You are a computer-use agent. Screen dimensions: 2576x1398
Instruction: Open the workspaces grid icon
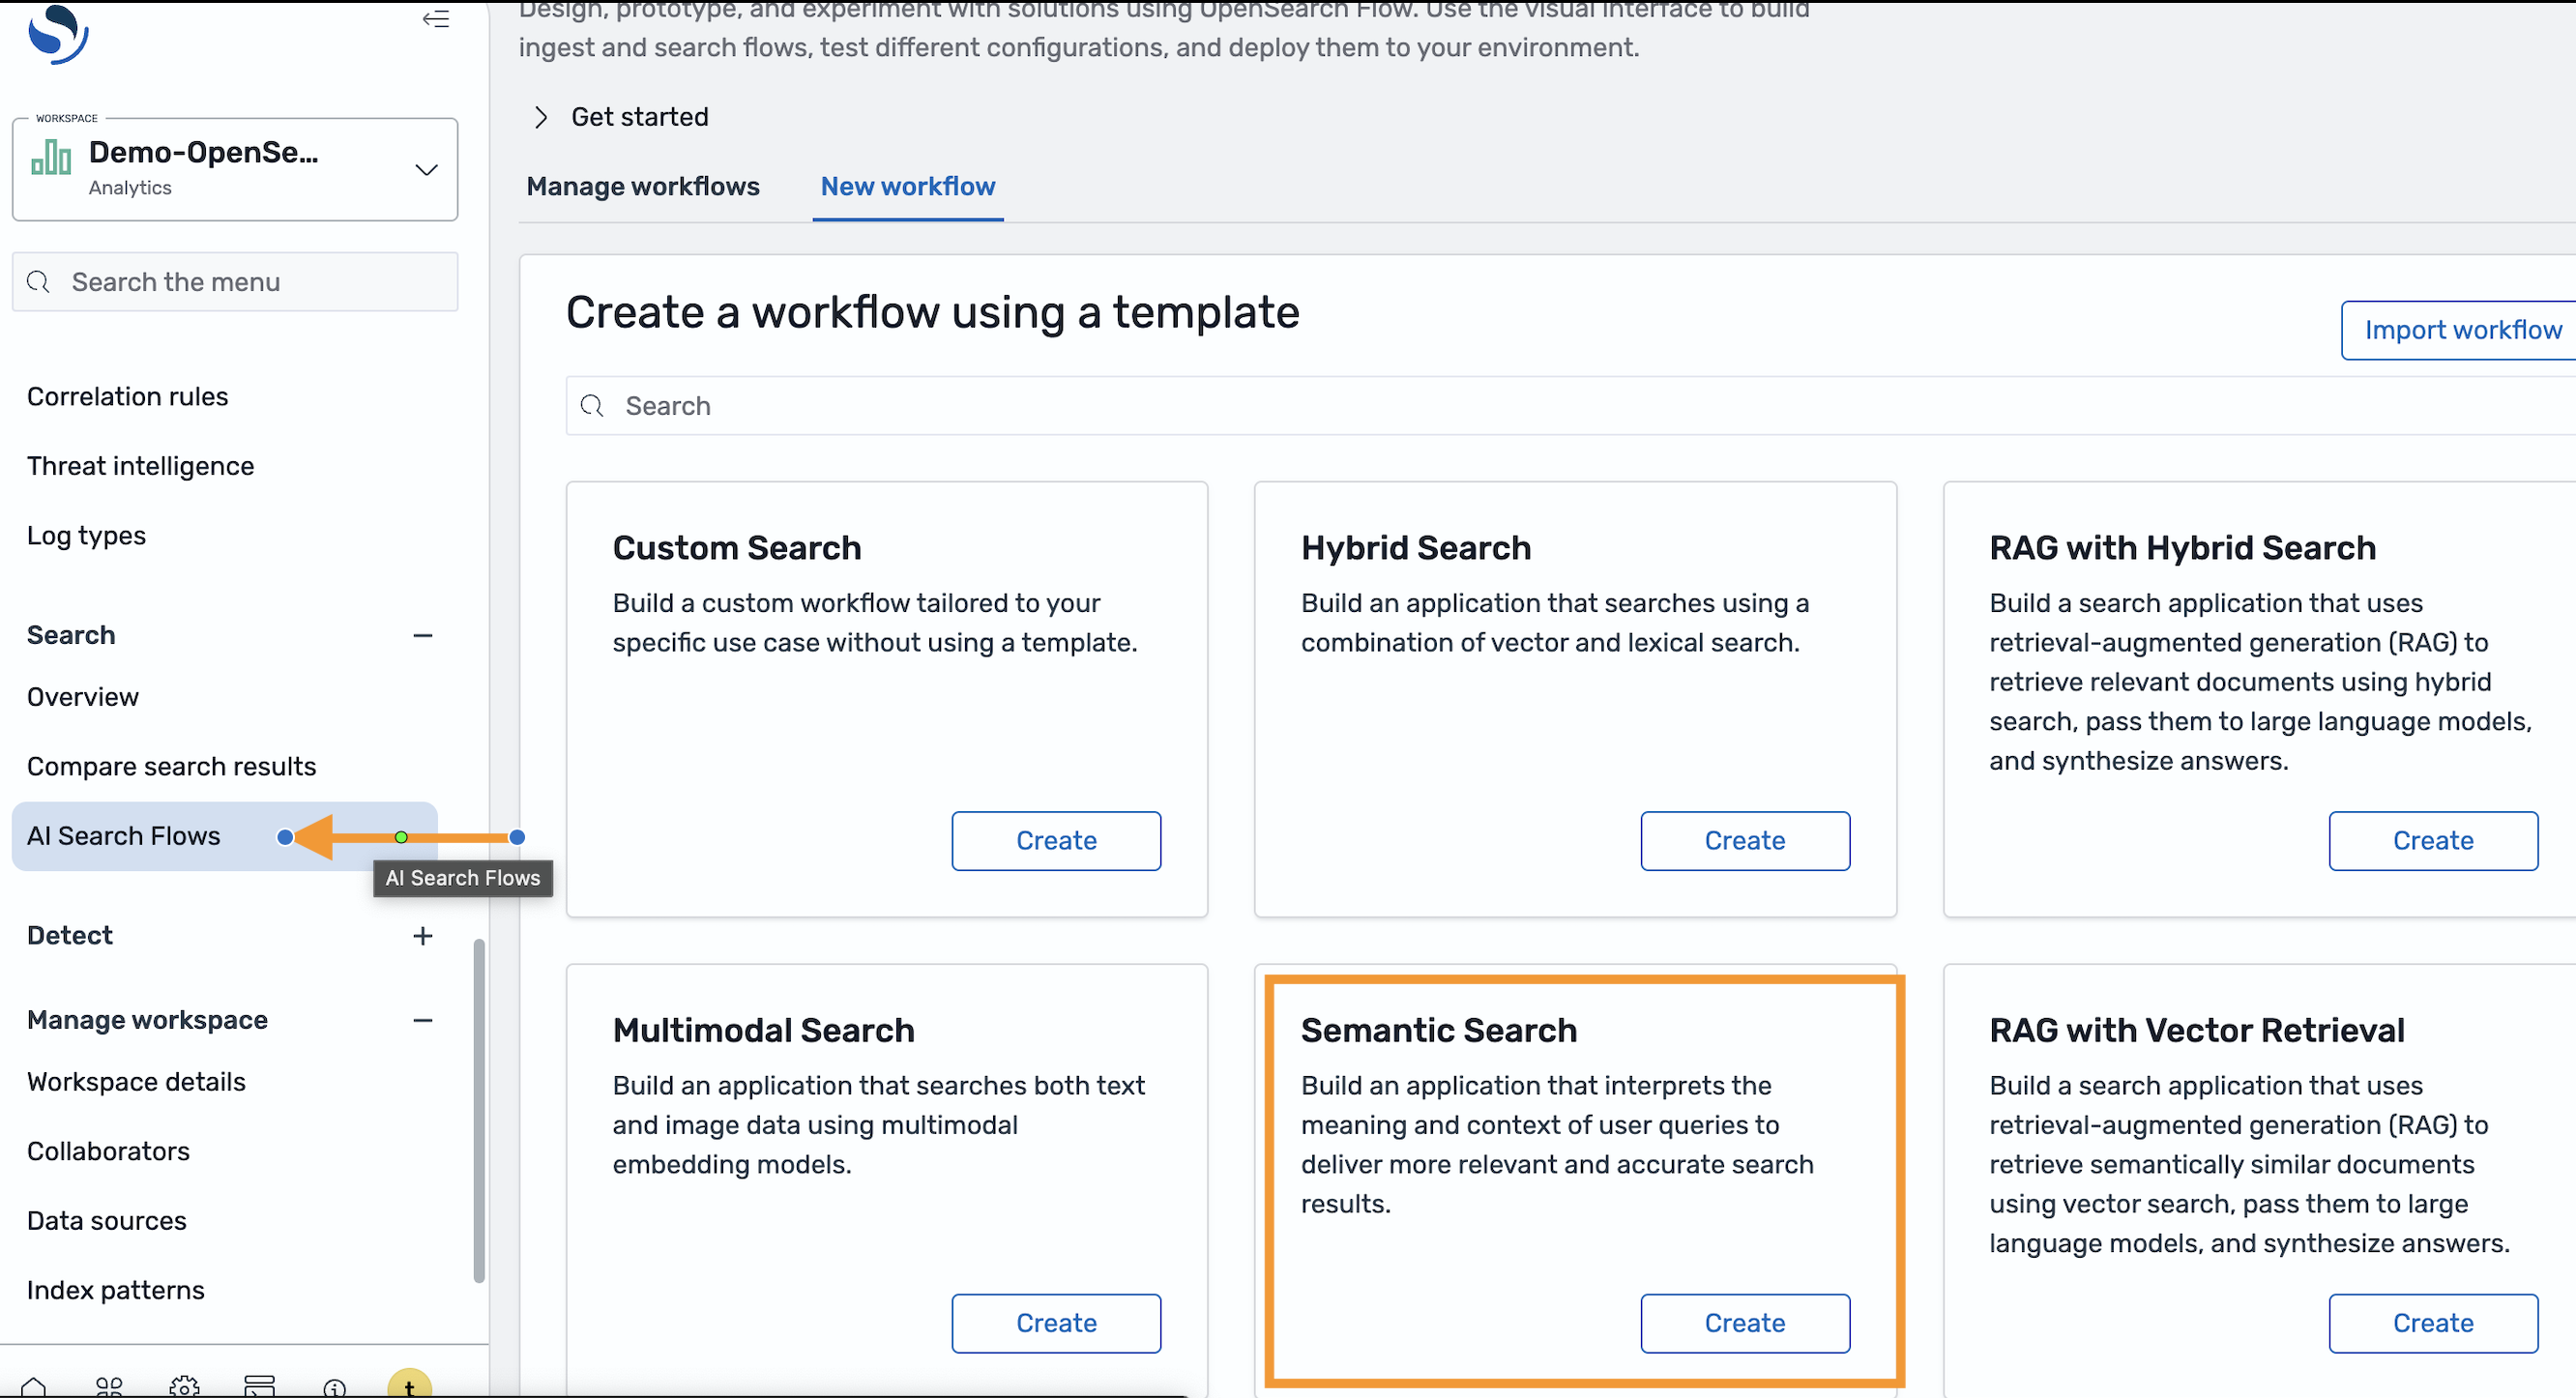pyautogui.click(x=109, y=1387)
